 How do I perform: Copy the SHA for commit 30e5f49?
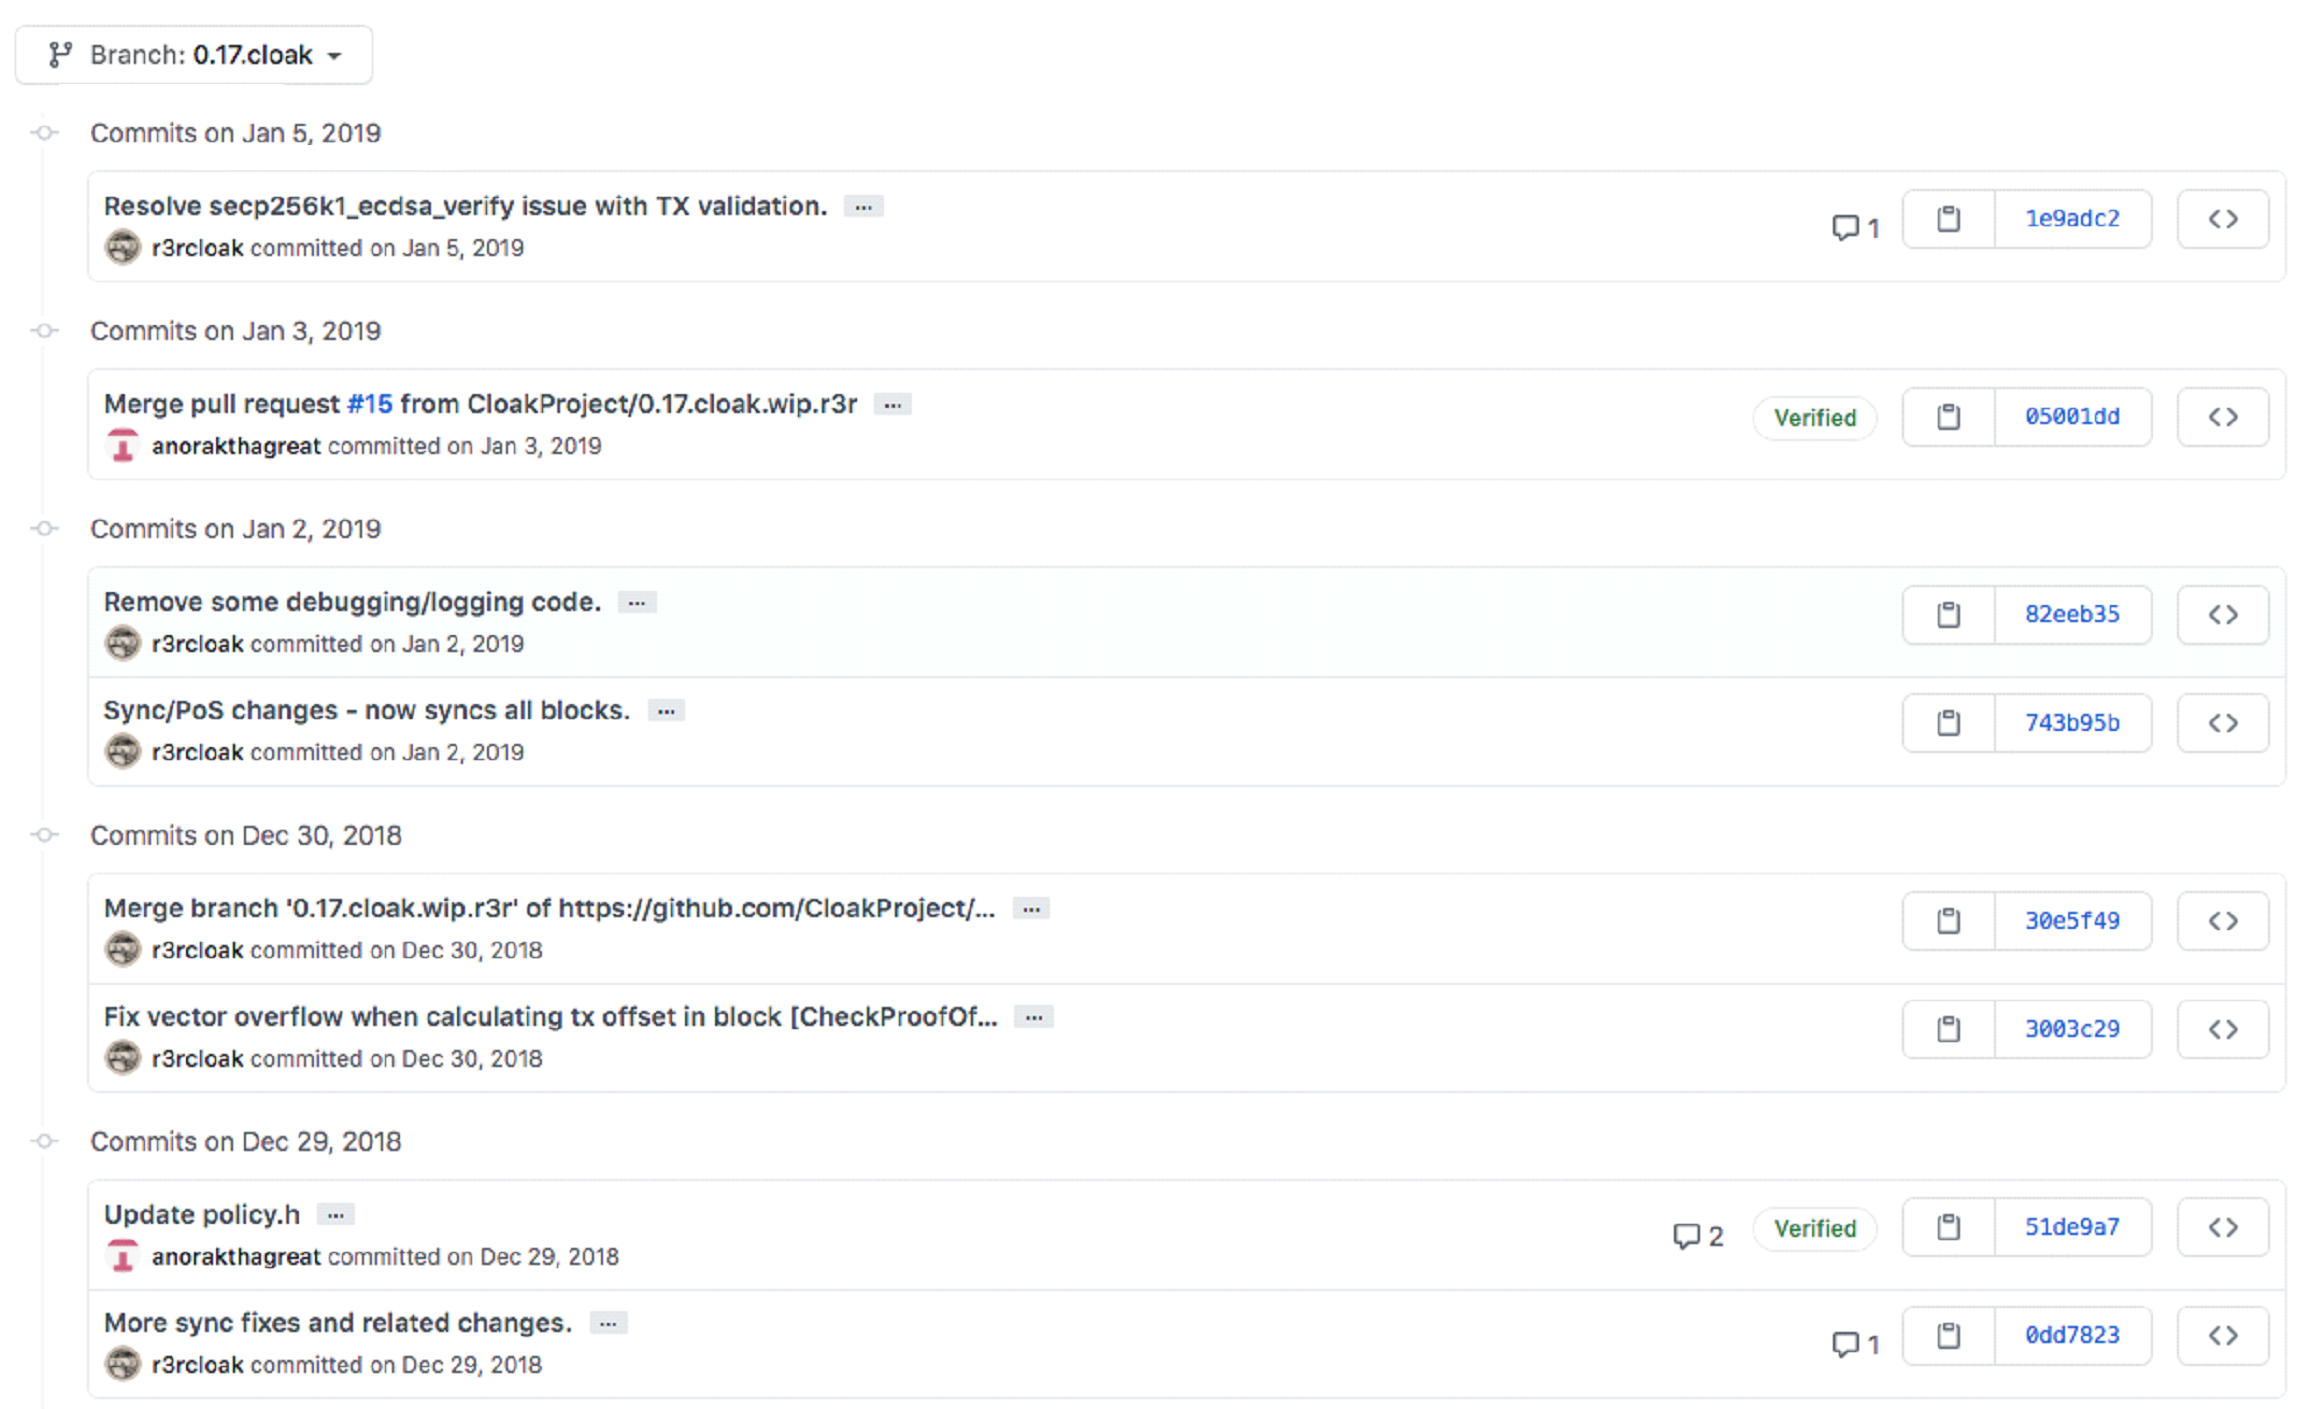point(1948,921)
